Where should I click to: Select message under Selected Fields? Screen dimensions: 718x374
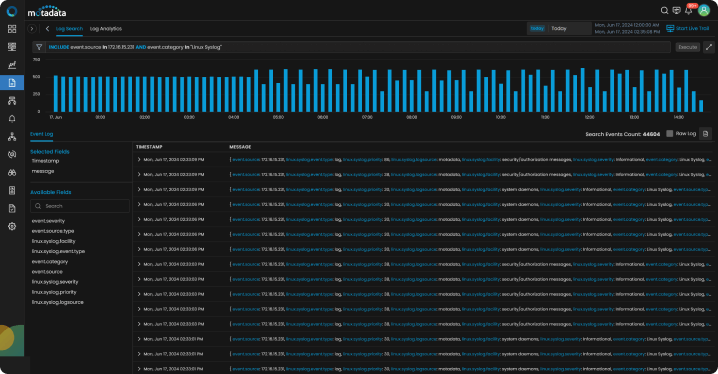pos(43,171)
